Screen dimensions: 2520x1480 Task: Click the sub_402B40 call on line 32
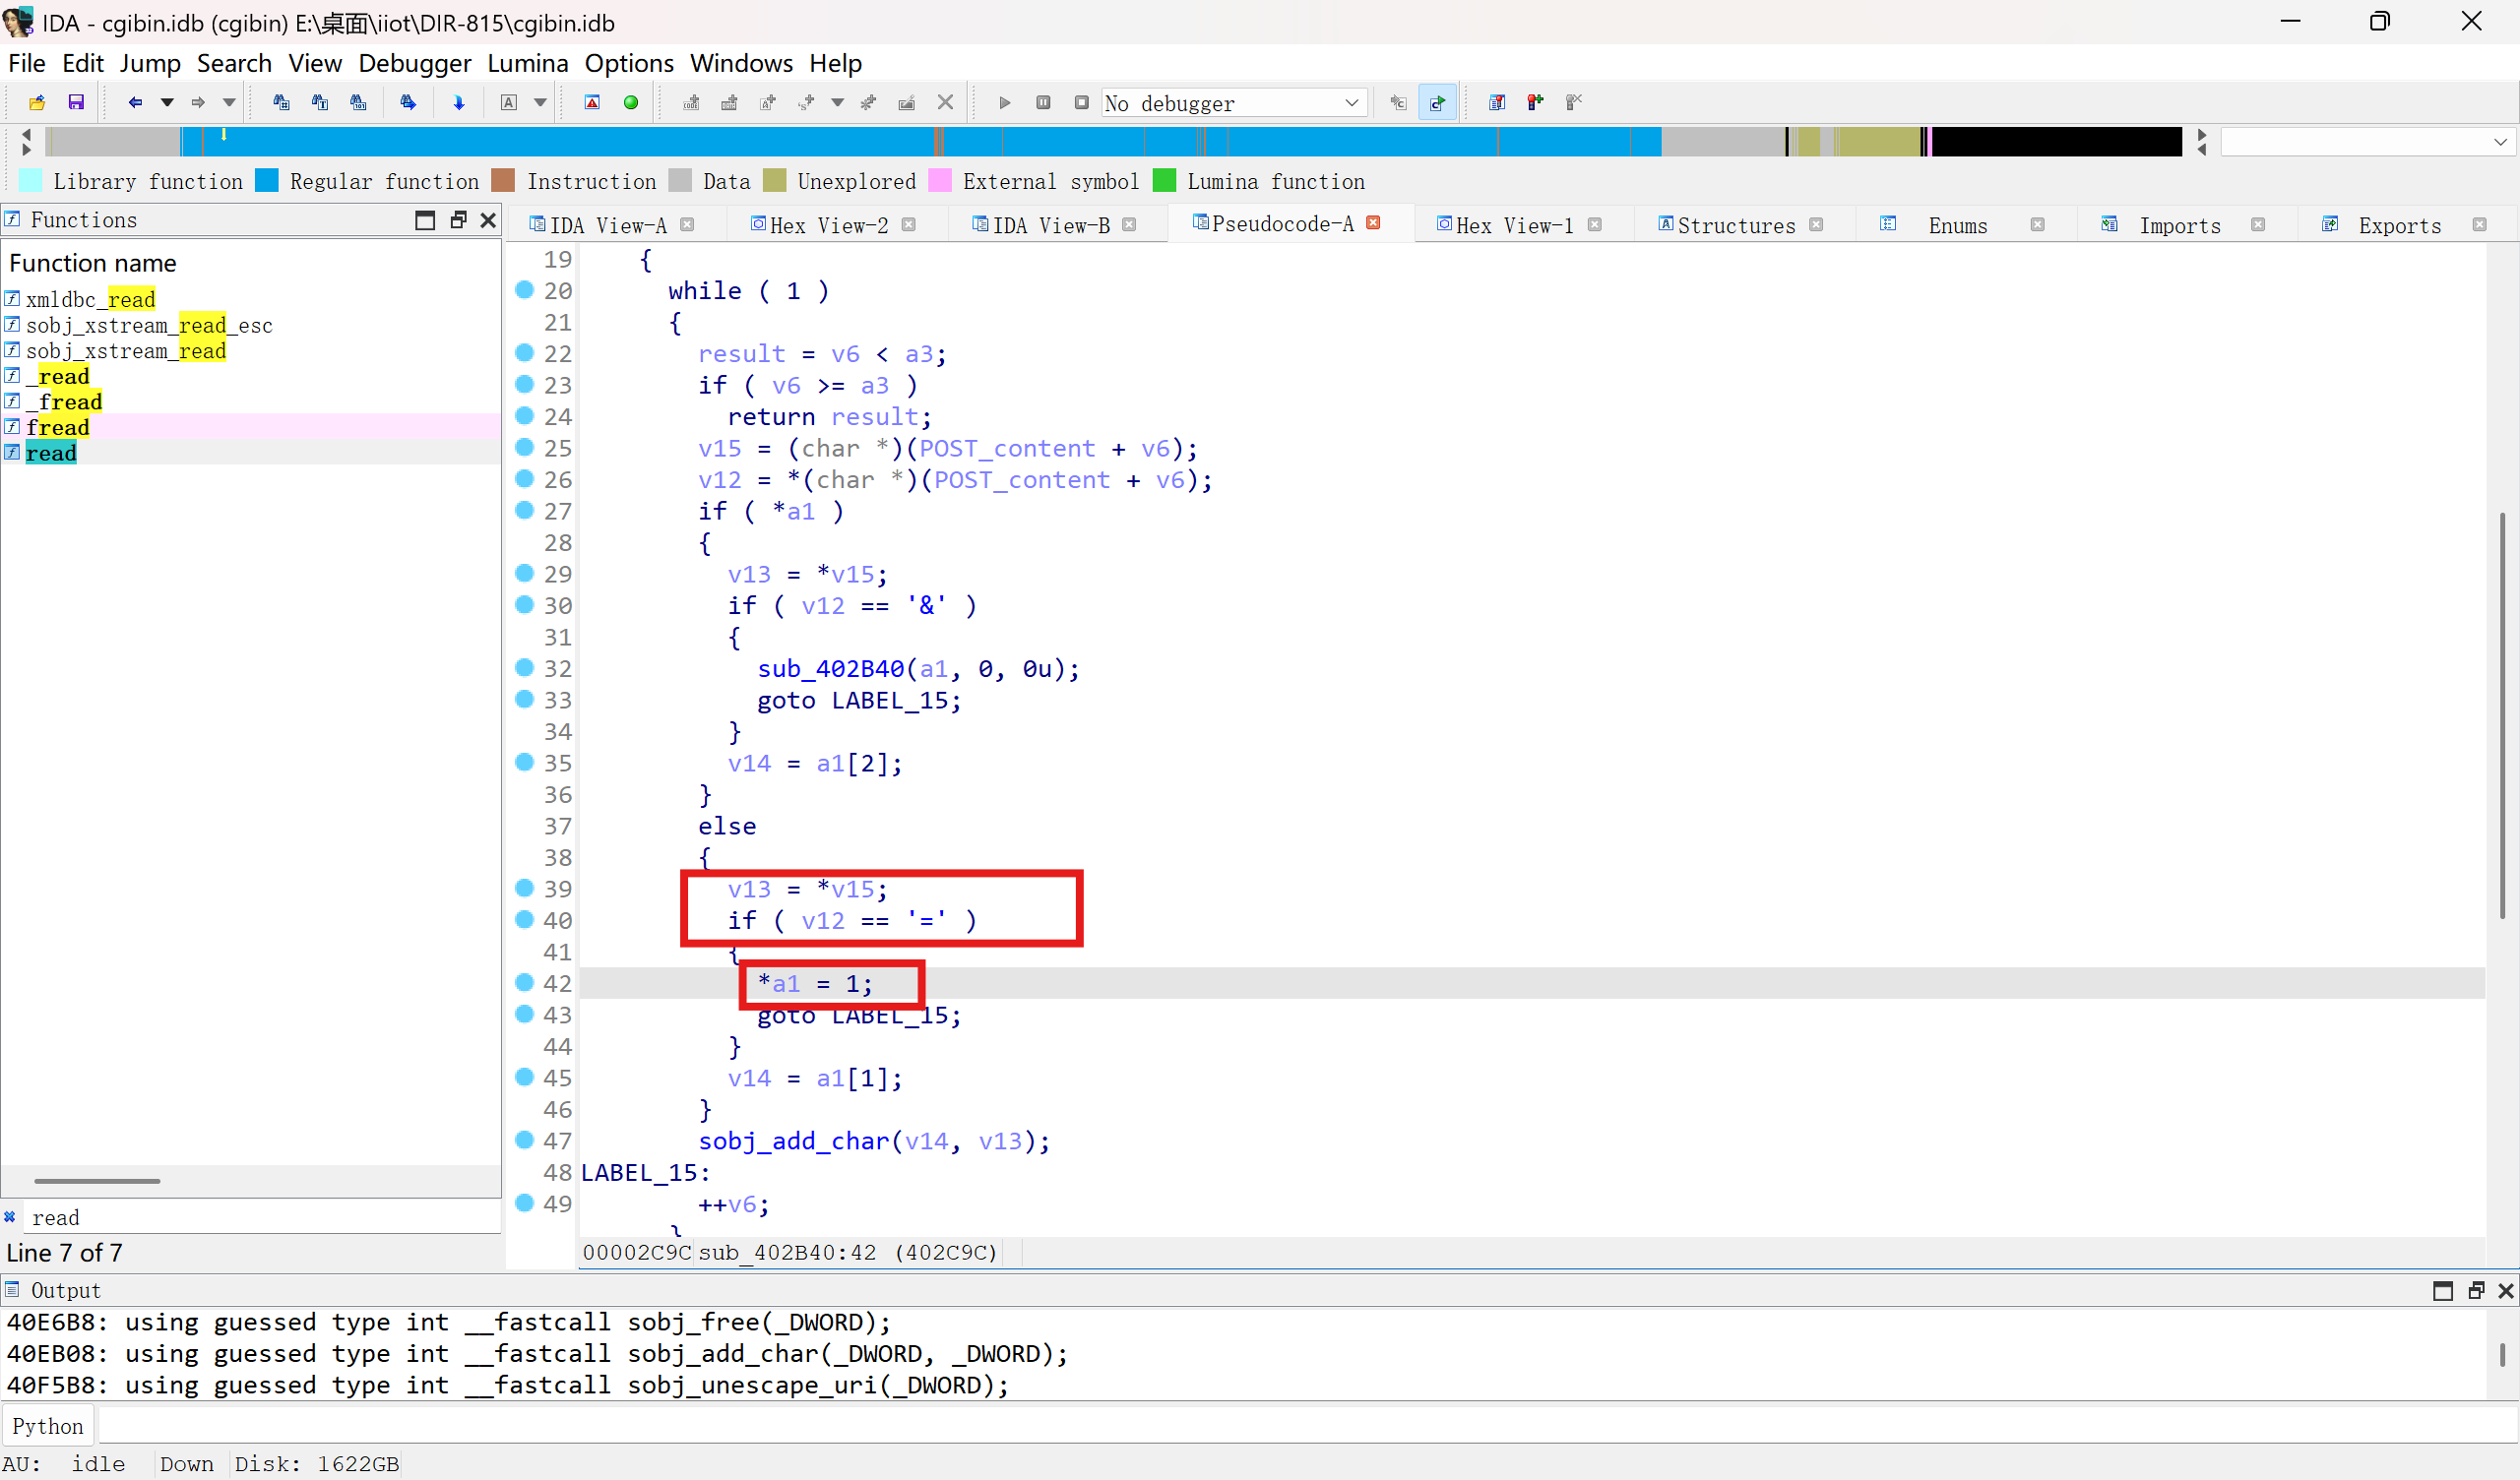[830, 668]
